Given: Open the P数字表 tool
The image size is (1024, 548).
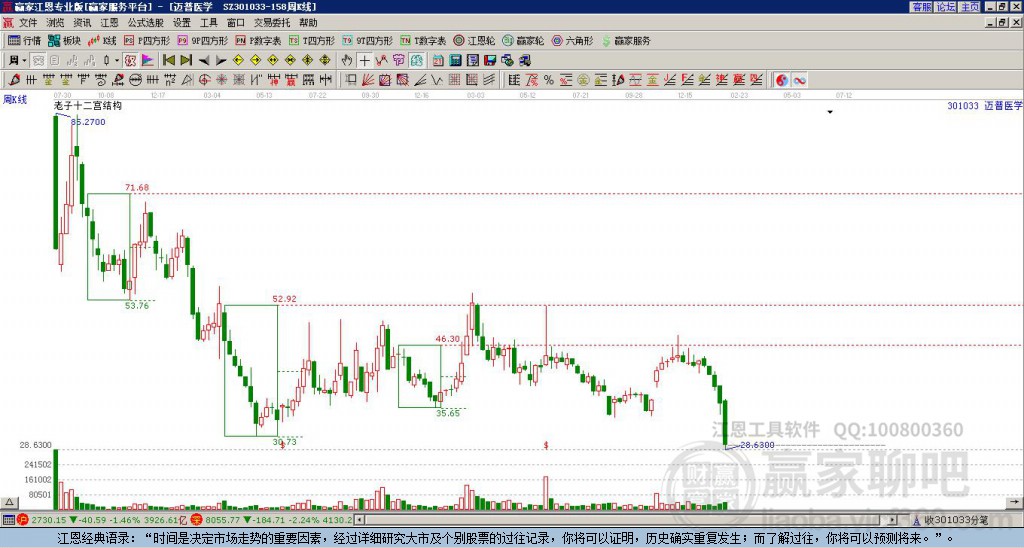Looking at the screenshot, I should [x=259, y=40].
